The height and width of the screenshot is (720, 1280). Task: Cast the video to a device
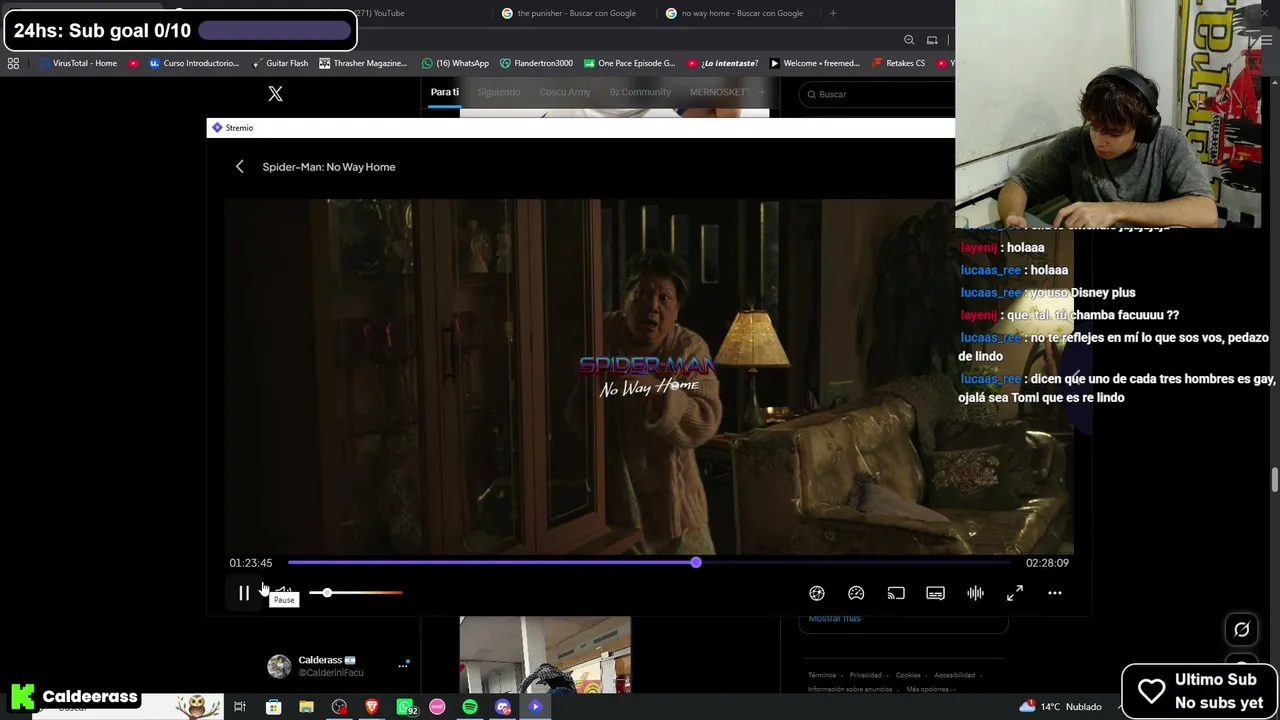(896, 593)
